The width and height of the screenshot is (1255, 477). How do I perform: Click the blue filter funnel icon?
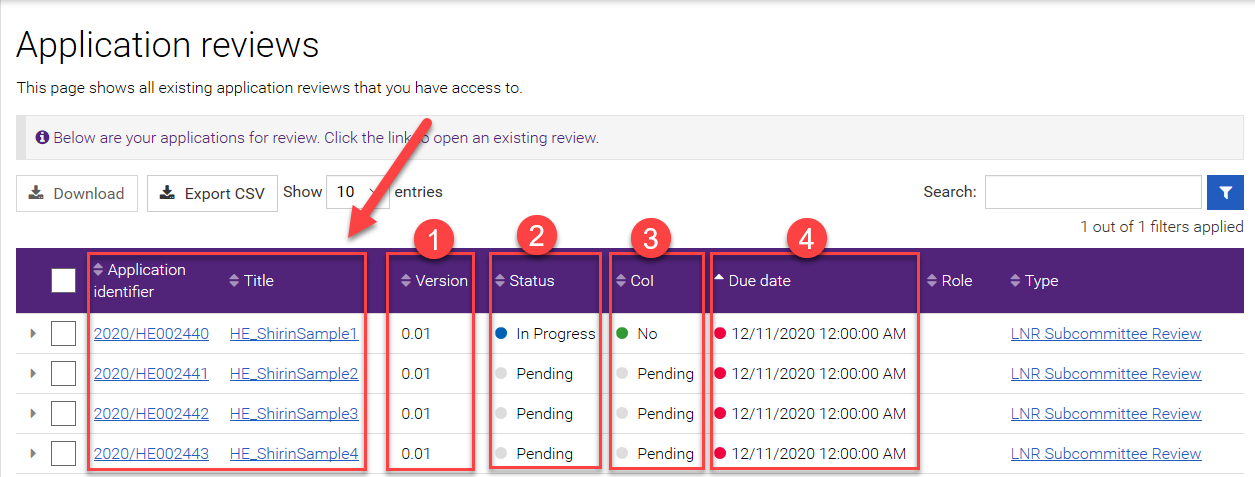click(1225, 192)
